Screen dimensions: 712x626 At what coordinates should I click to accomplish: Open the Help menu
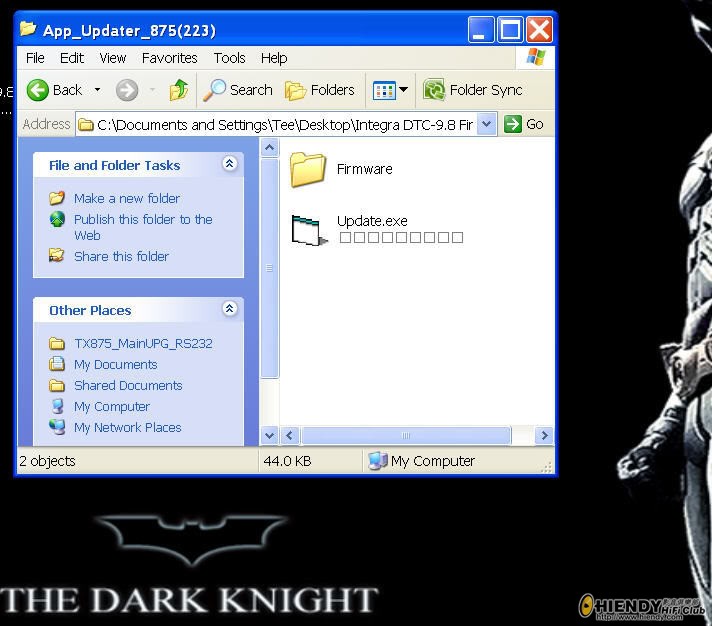pyautogui.click(x=274, y=58)
